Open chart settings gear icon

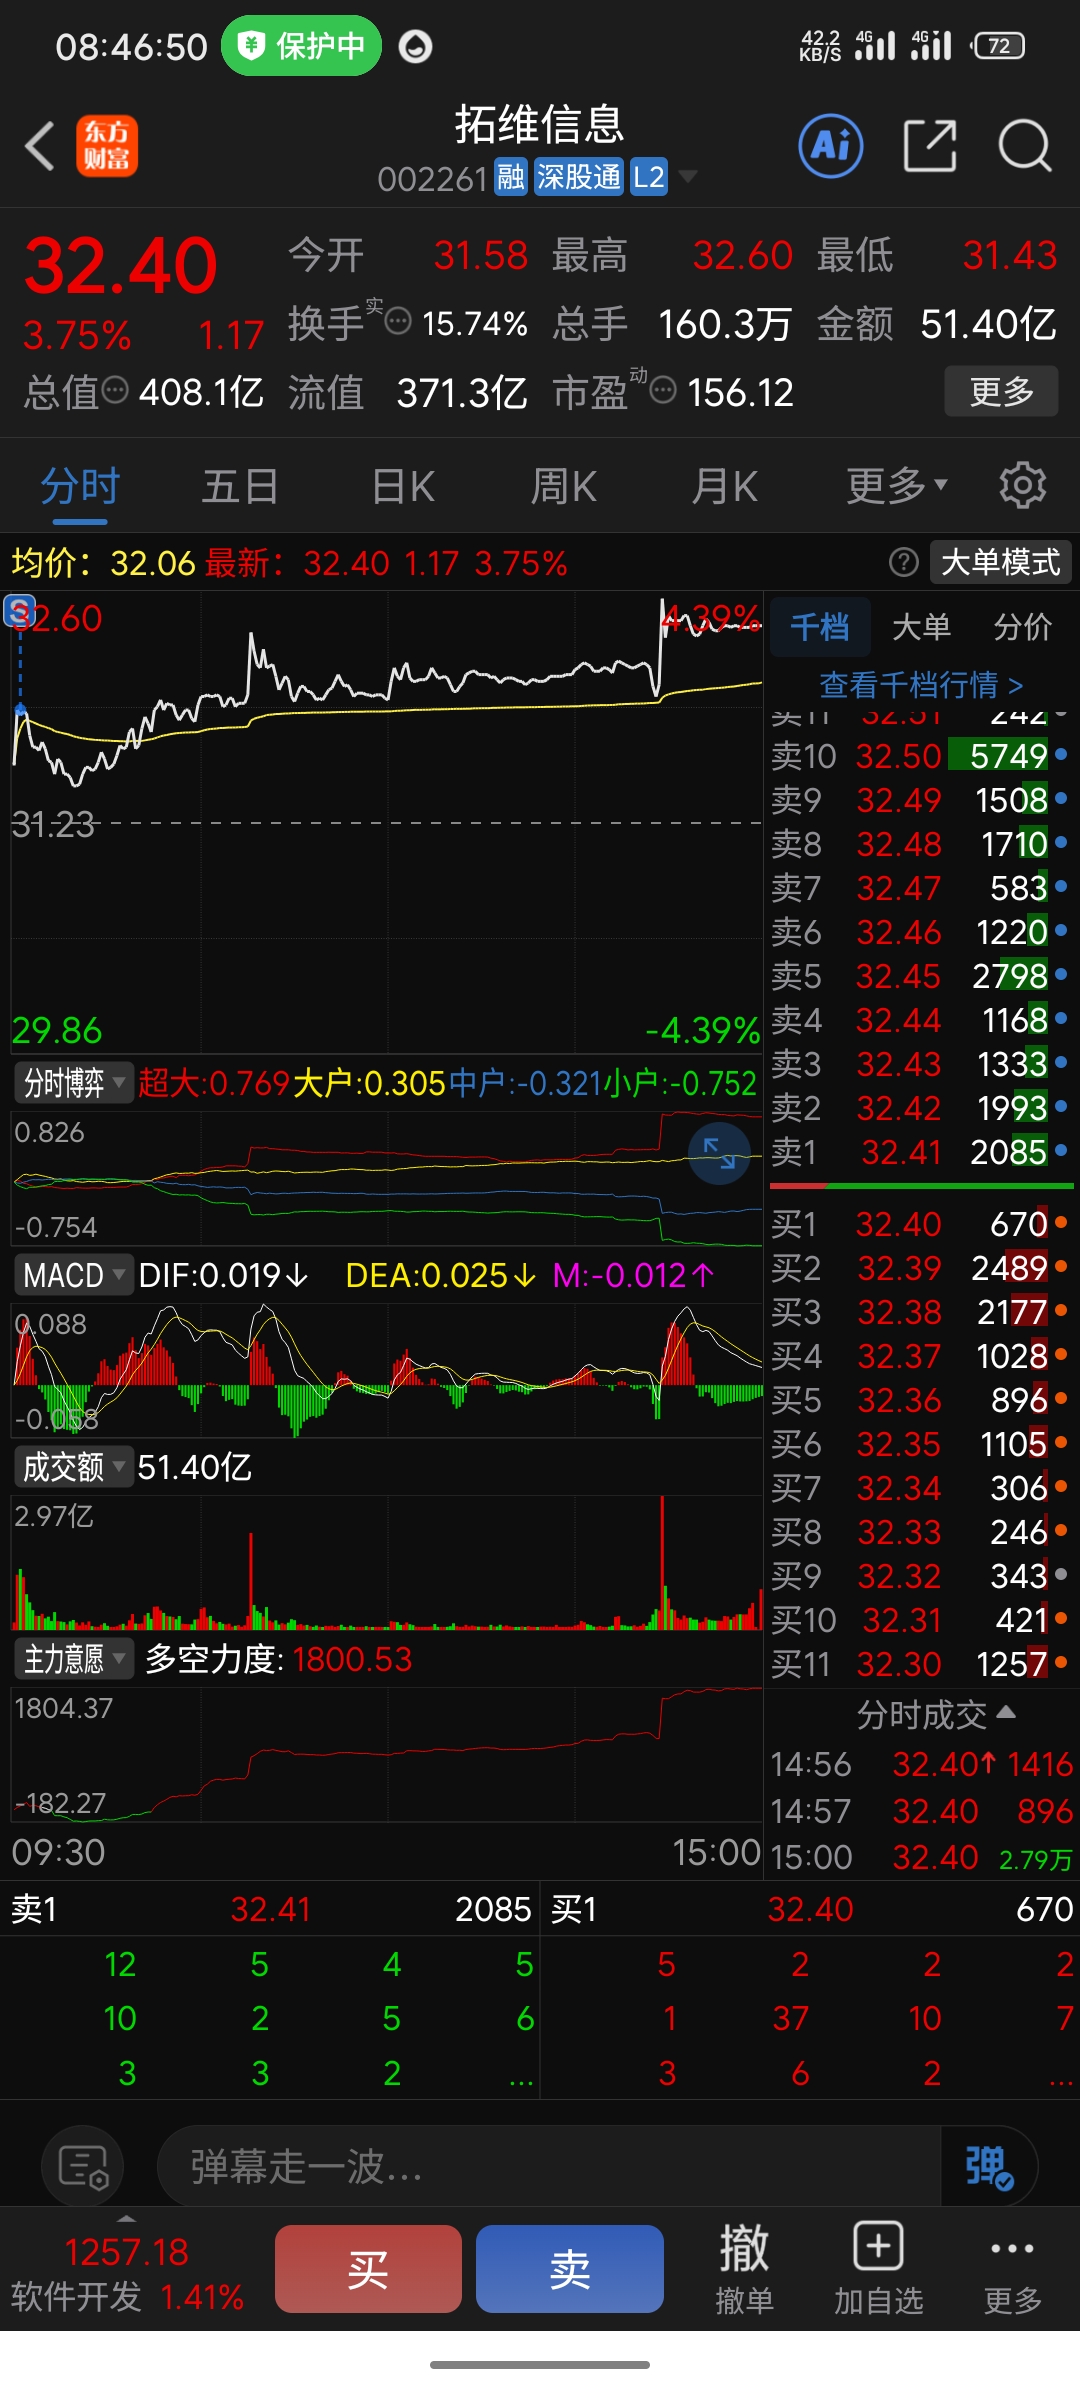click(1023, 486)
